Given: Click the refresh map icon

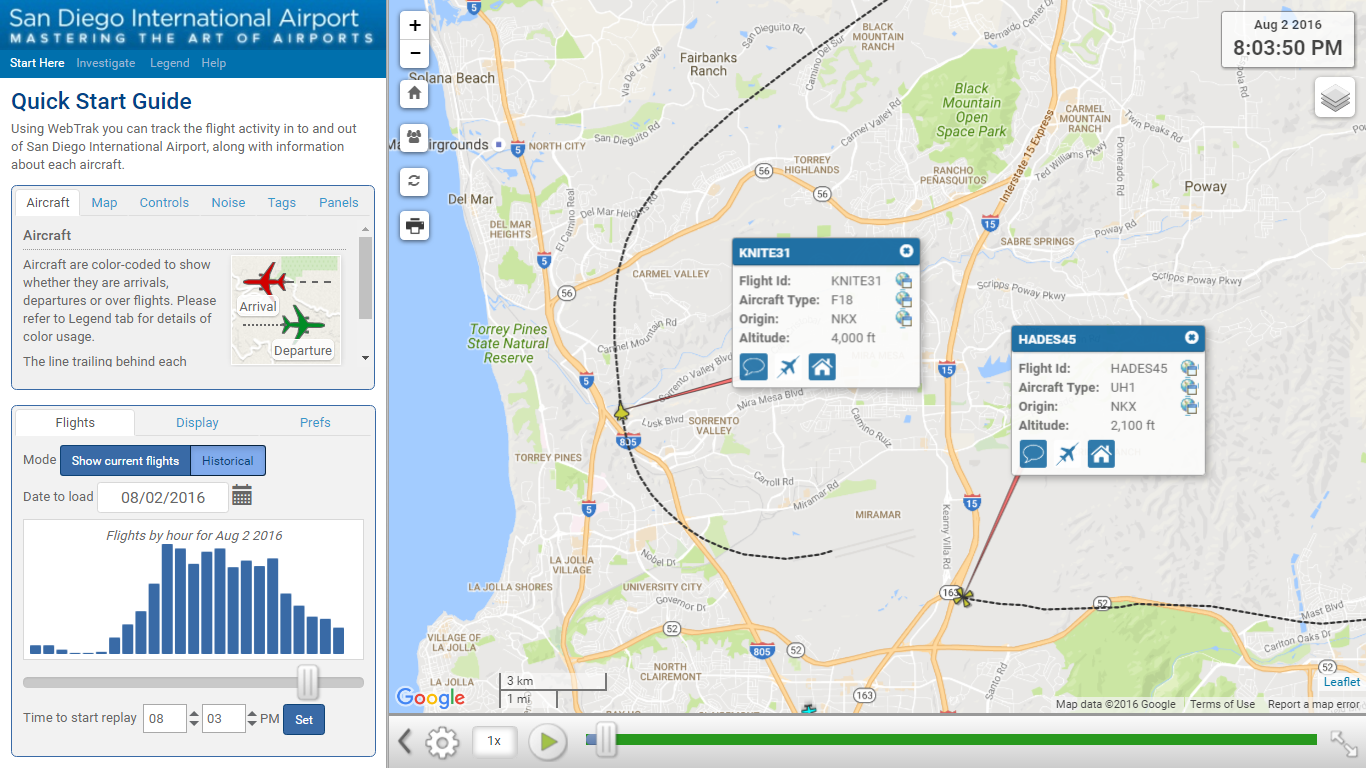Looking at the screenshot, I should (x=415, y=181).
